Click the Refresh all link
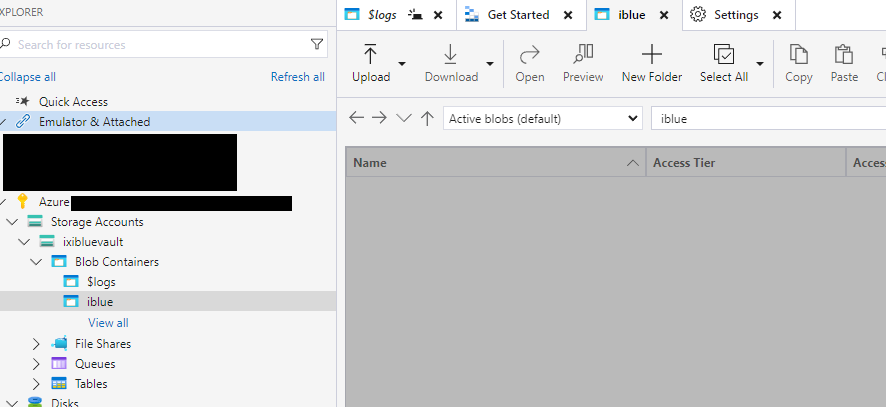The image size is (886, 407). click(297, 77)
